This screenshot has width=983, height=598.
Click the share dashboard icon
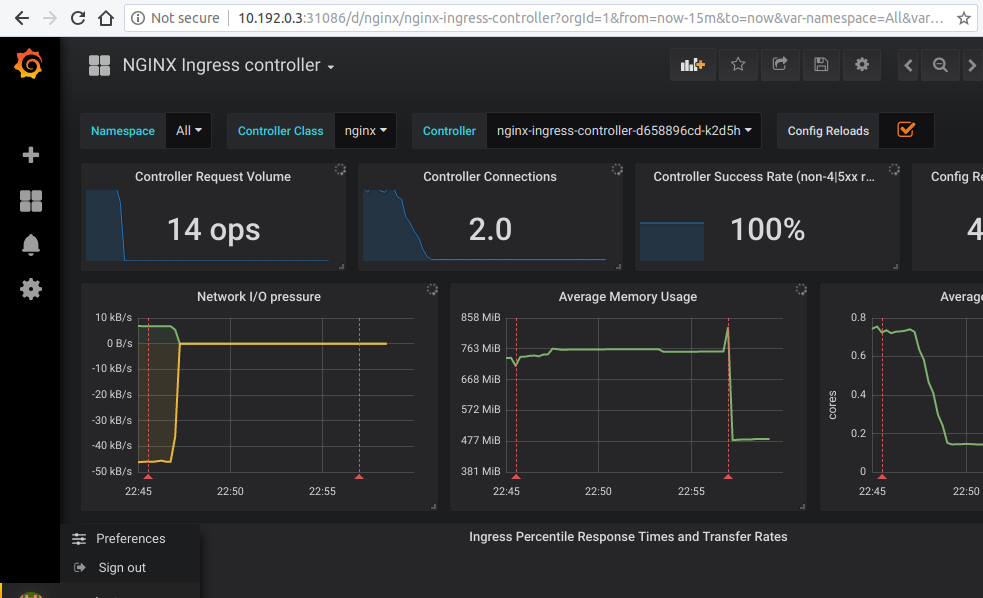point(779,64)
